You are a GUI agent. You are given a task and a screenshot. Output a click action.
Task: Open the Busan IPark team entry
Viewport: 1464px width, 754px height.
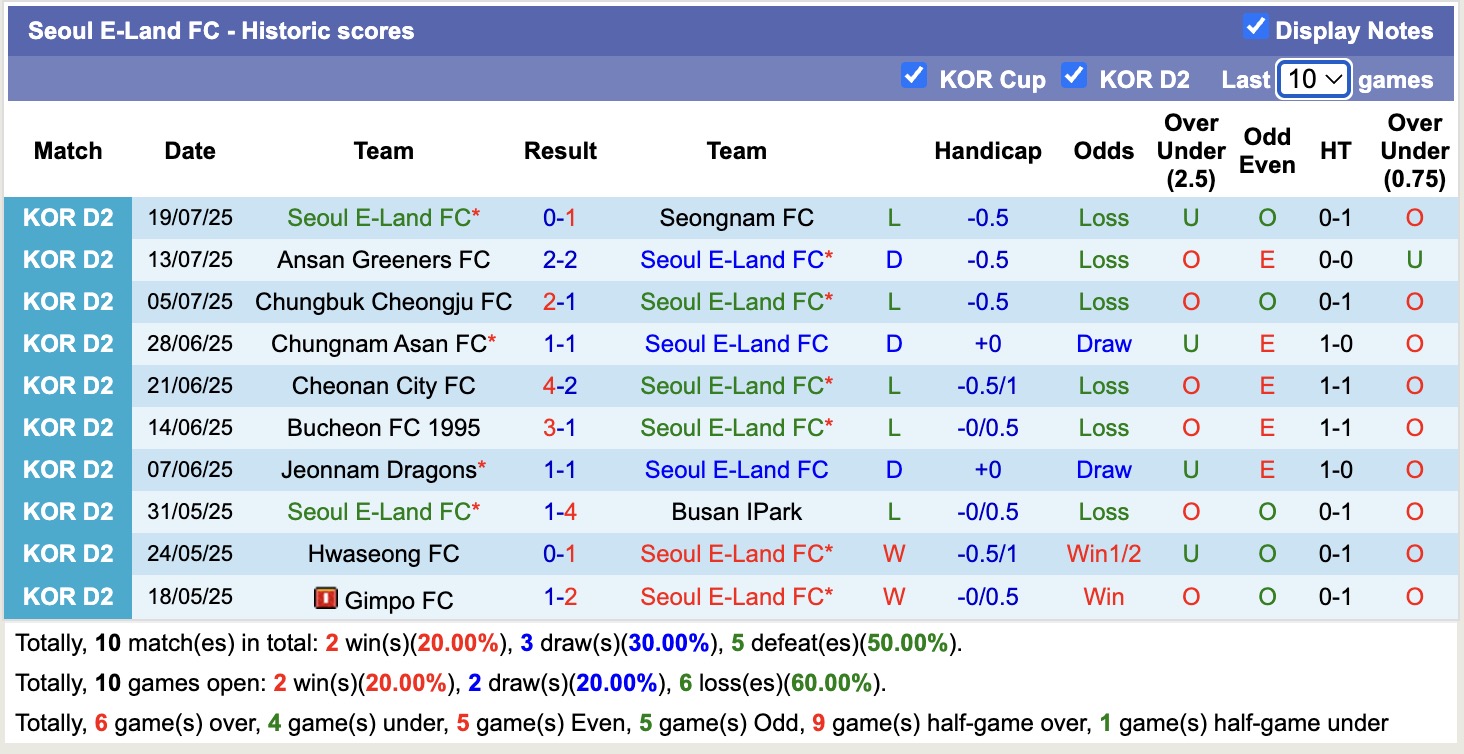(737, 511)
